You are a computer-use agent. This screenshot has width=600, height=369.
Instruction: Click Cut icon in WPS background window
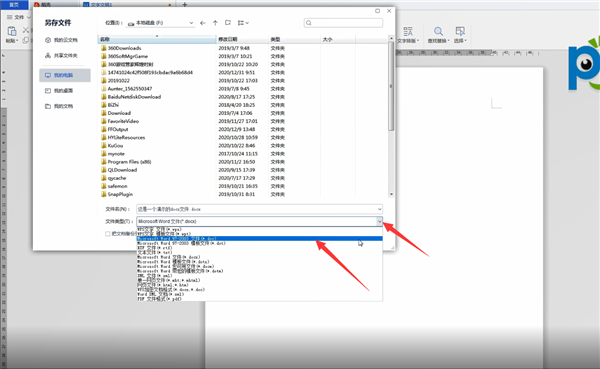point(26,29)
